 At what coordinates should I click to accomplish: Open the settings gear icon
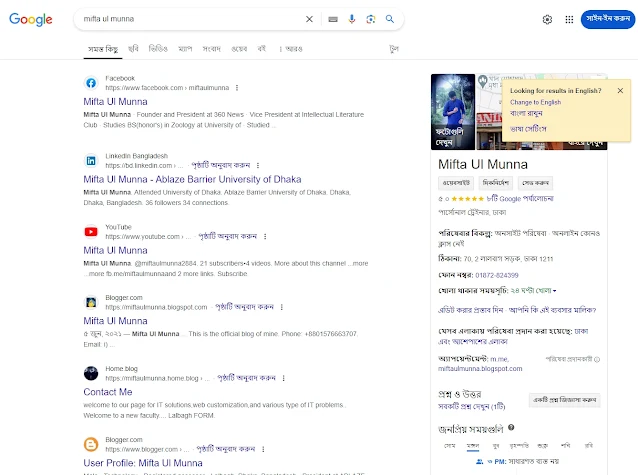[547, 20]
